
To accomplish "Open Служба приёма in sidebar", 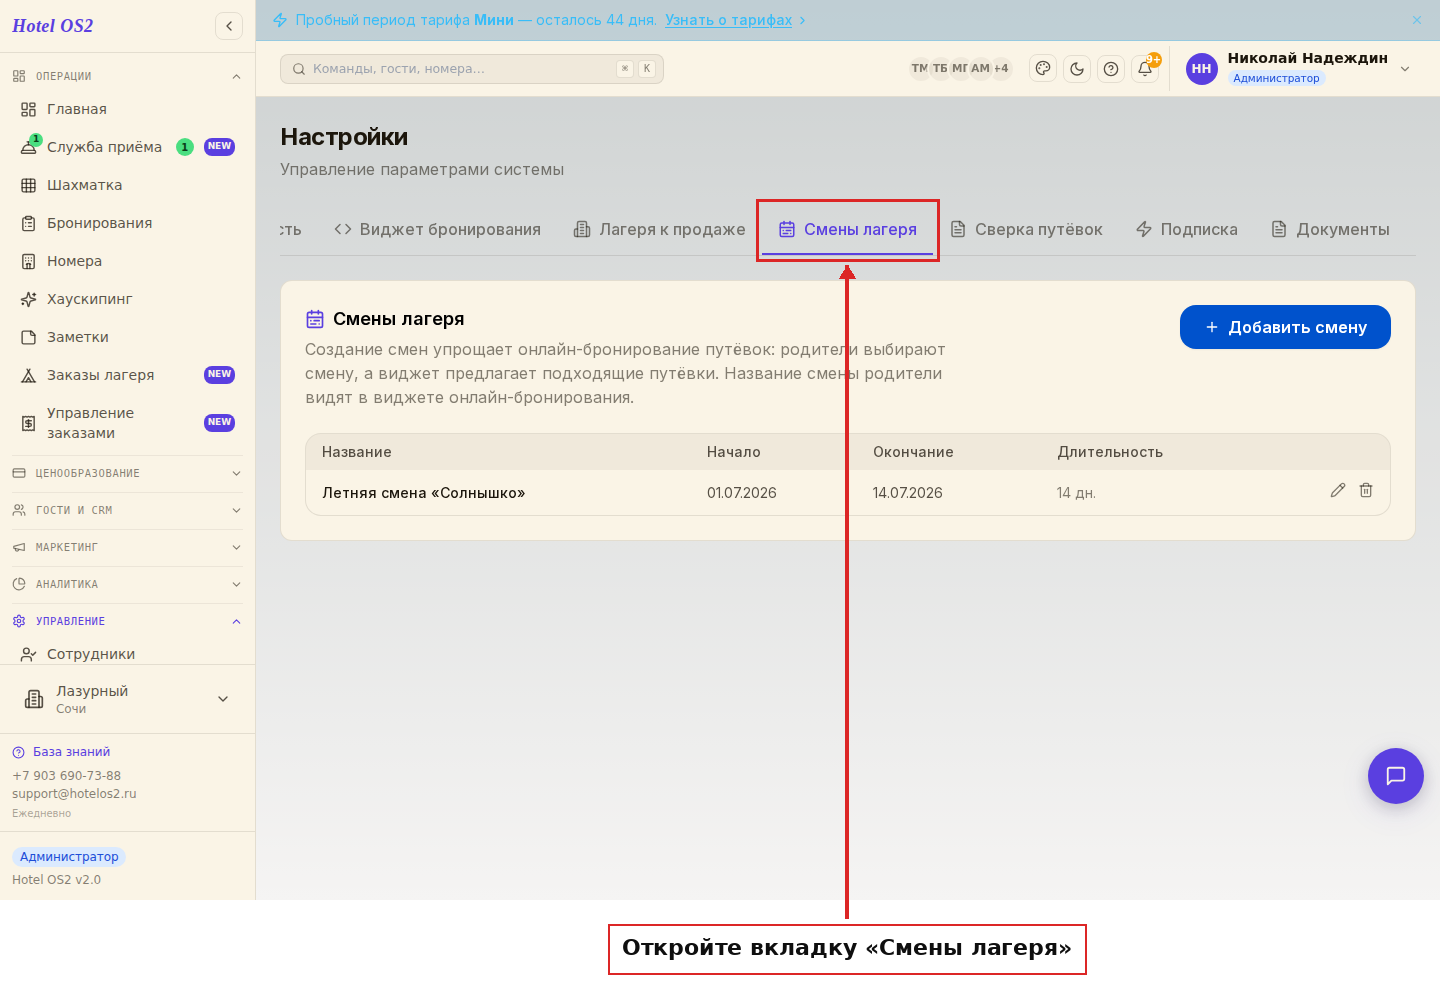I will point(127,147).
